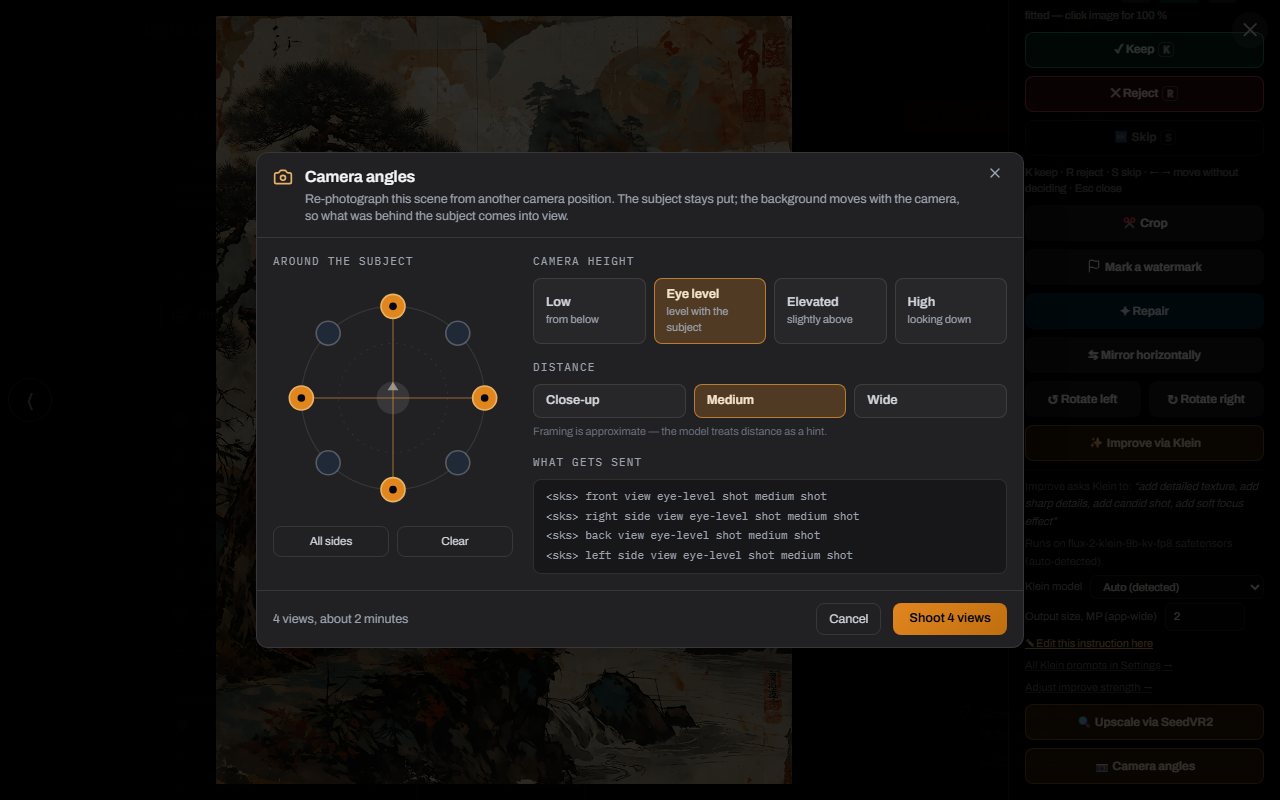Viewport: 1280px width, 800px height.
Task: Choose High looking down camera height
Action: 951,311
